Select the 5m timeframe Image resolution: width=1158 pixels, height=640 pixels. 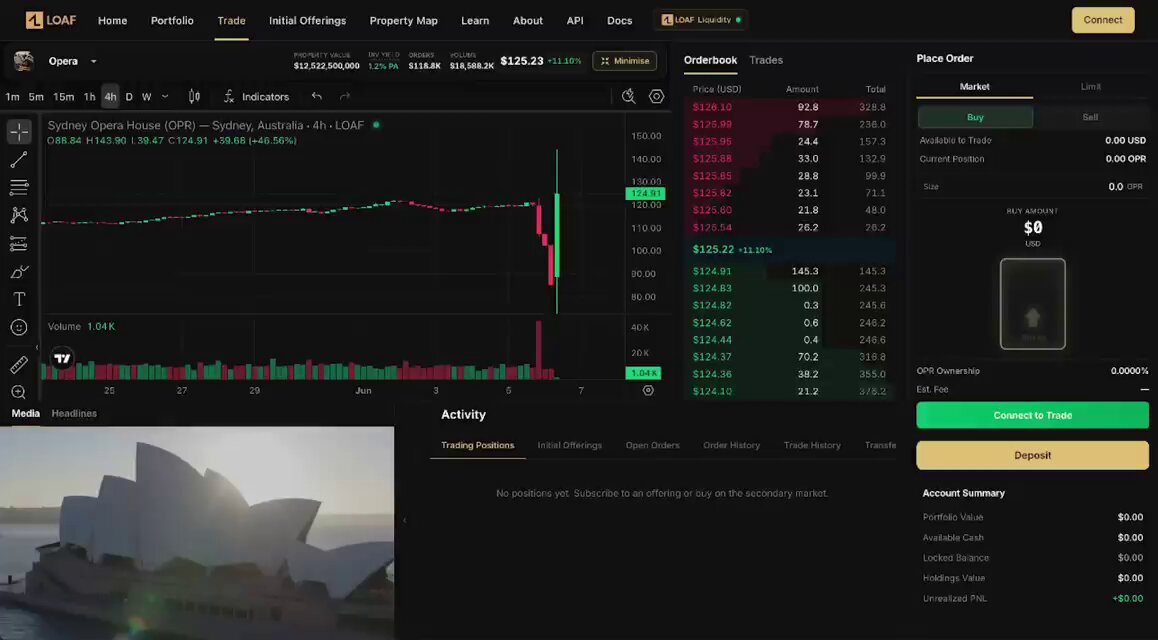click(x=36, y=97)
